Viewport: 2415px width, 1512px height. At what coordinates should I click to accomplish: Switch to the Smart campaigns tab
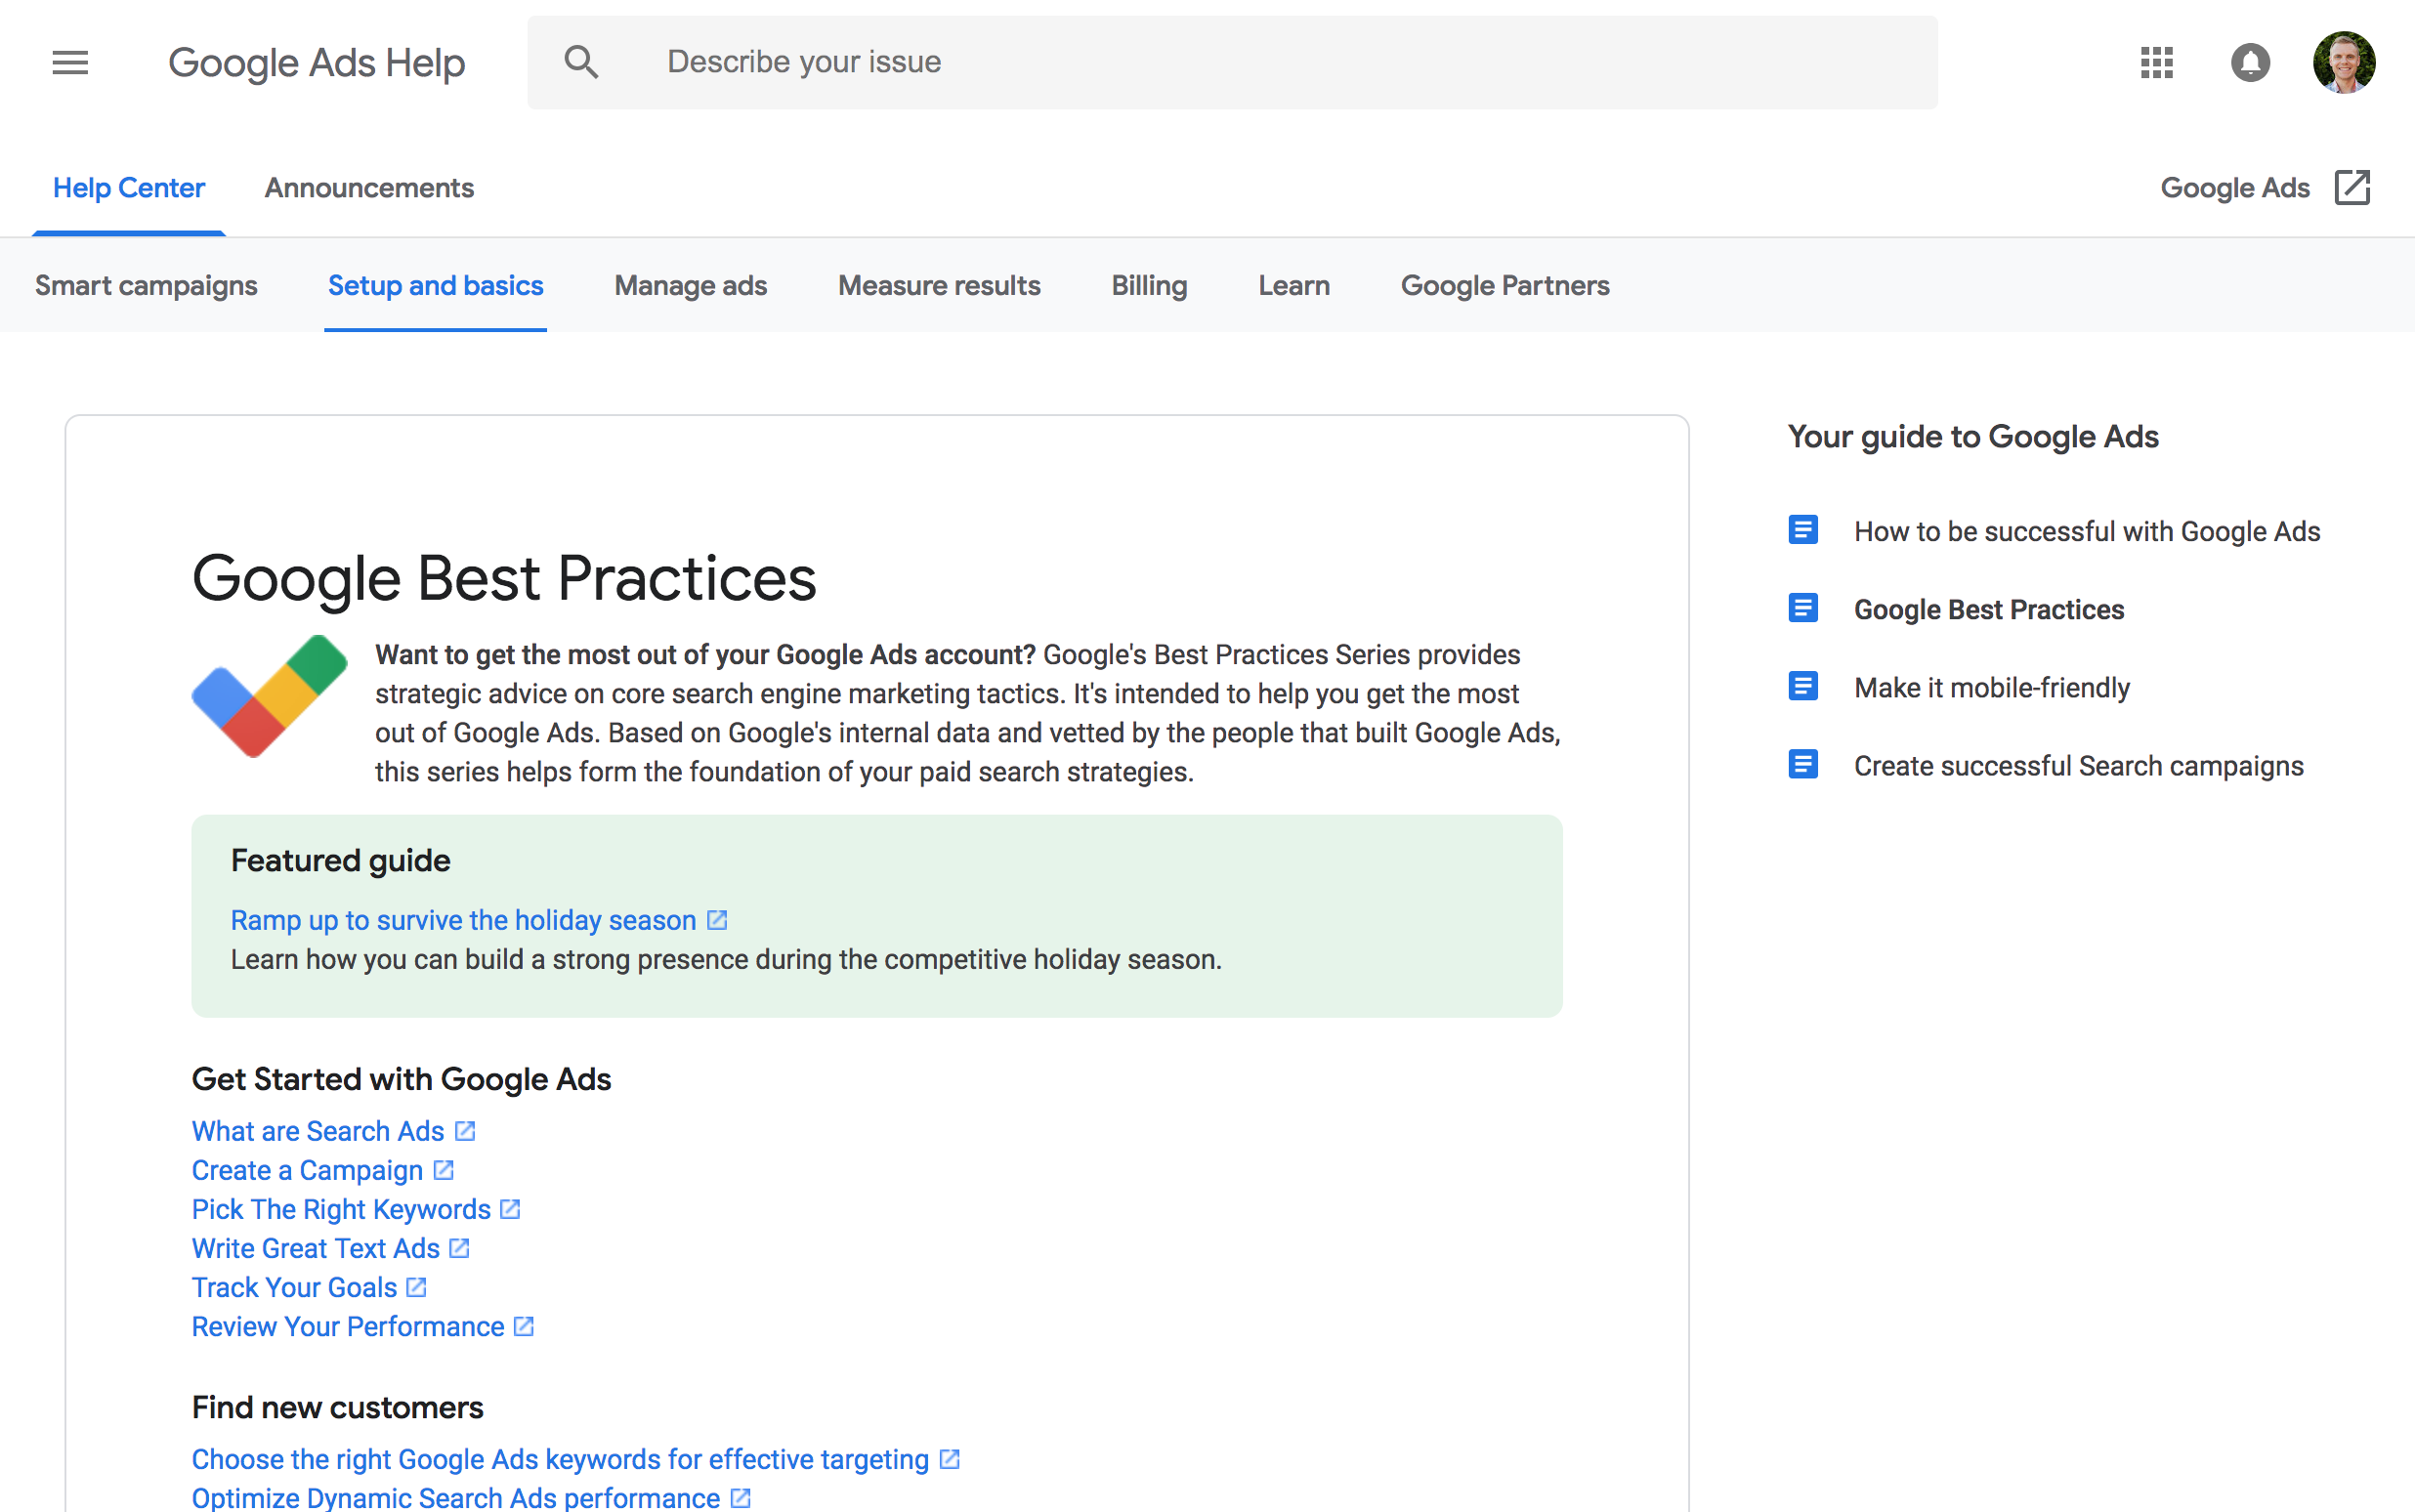146,285
